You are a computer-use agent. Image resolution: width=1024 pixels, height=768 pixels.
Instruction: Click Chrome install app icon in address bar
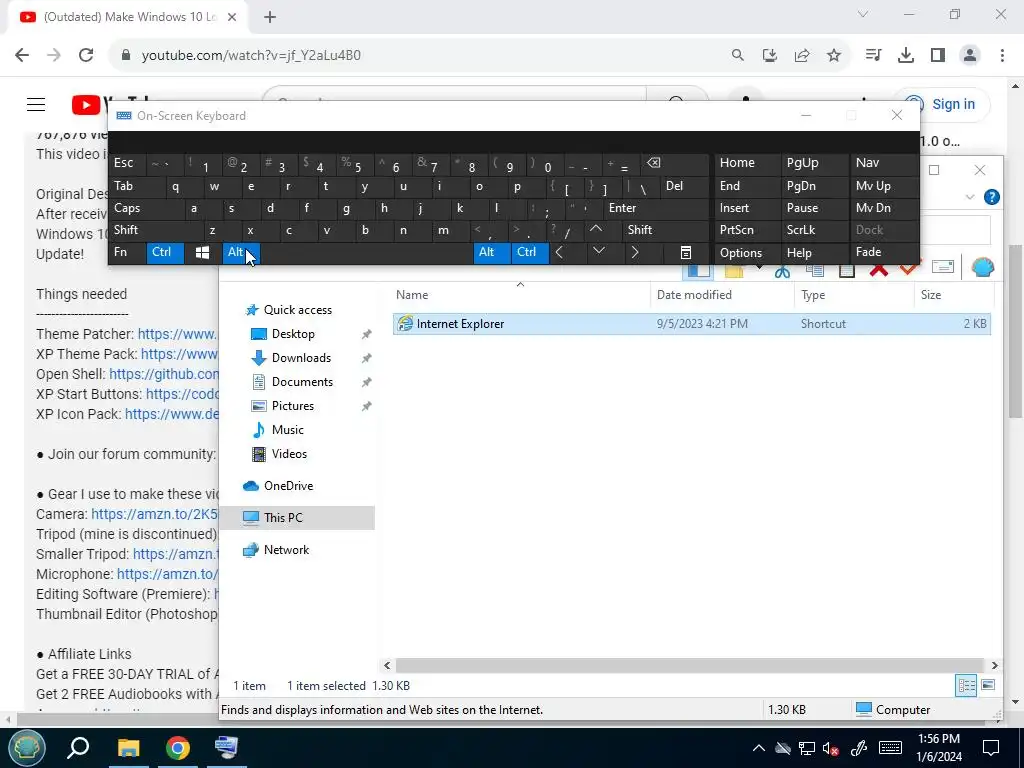tap(770, 56)
